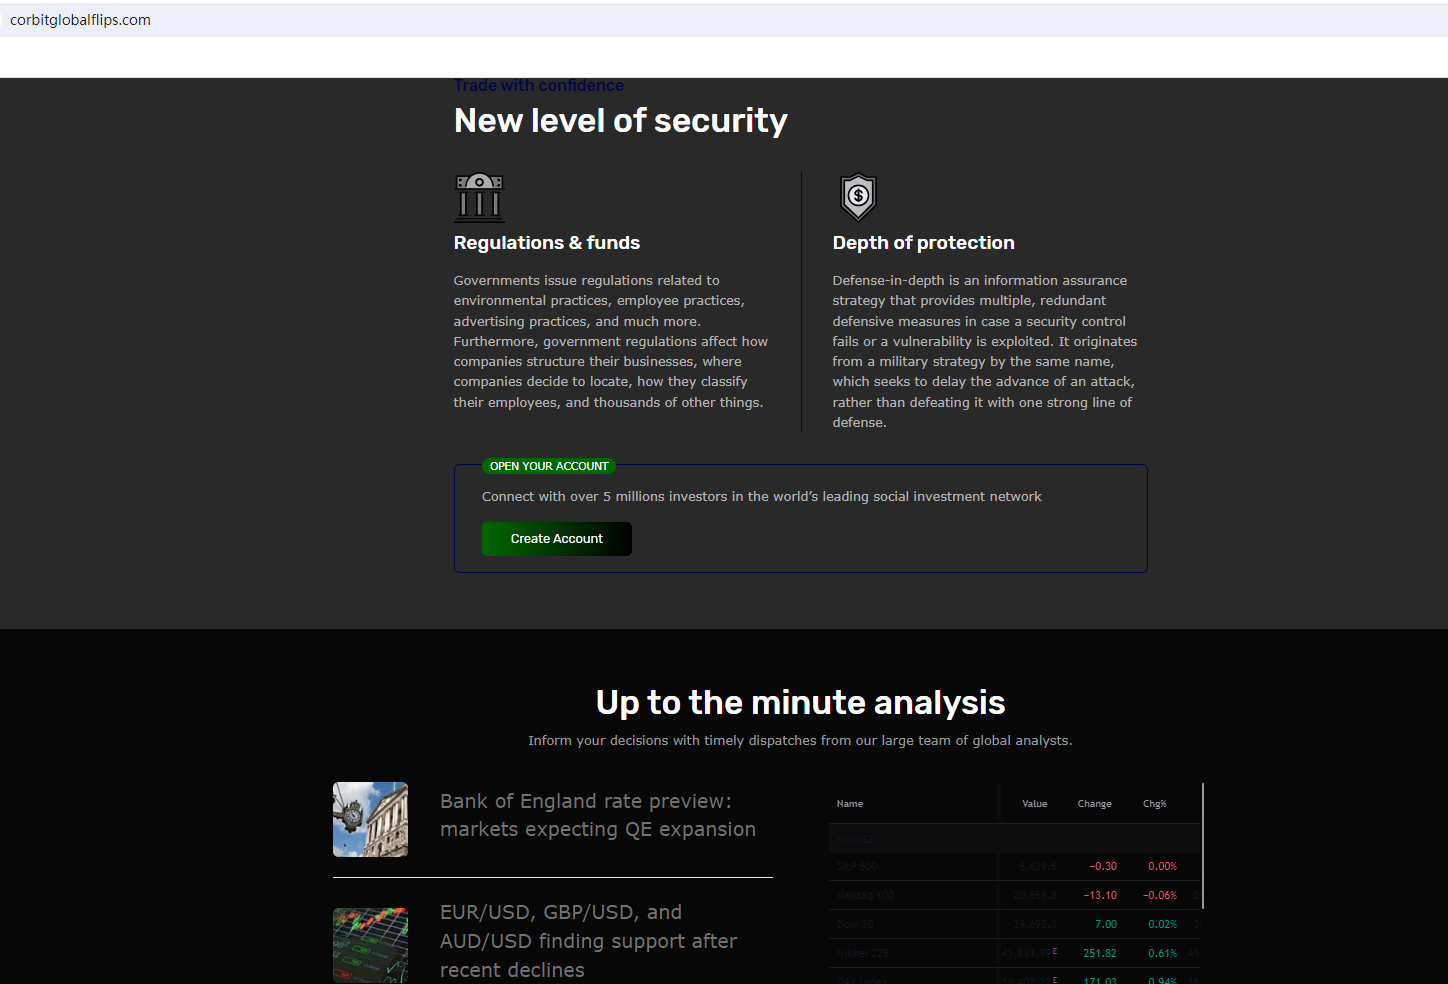Select the Nasdaq 100 row name

pos(866,895)
